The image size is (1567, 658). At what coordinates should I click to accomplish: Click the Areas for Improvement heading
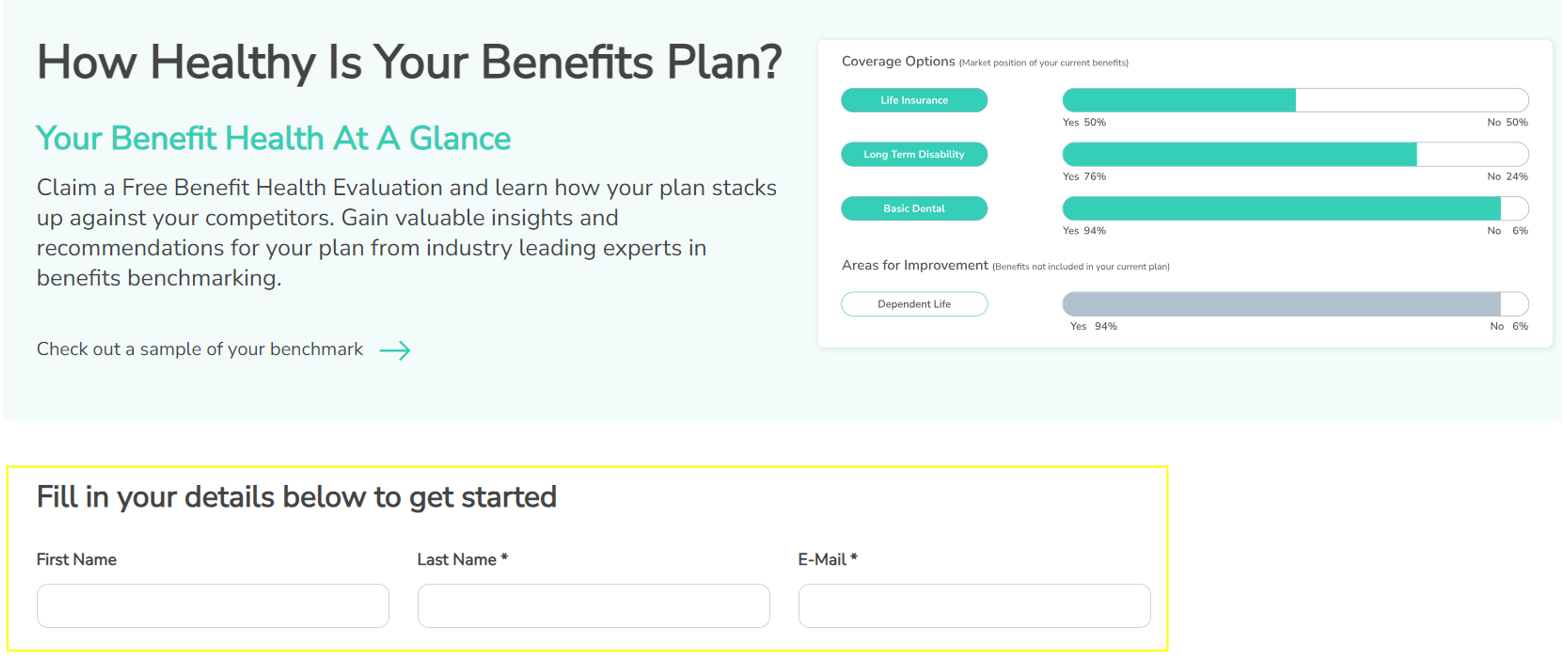click(915, 266)
